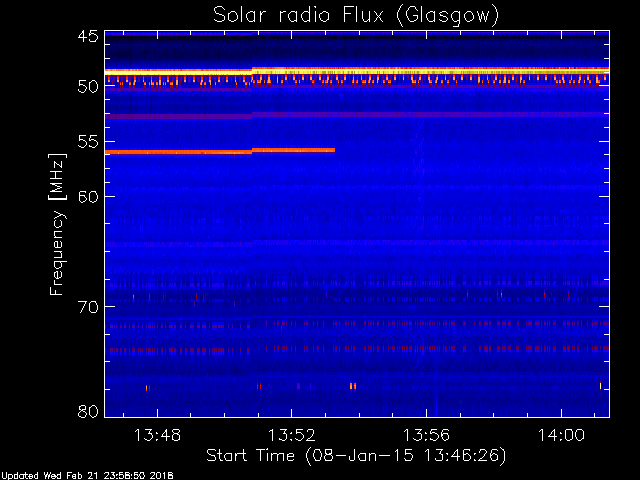Screen dimensions: 640x480
Task: Click the "Updated Wed Feb 21" timestamp text
Action: (x=87, y=476)
